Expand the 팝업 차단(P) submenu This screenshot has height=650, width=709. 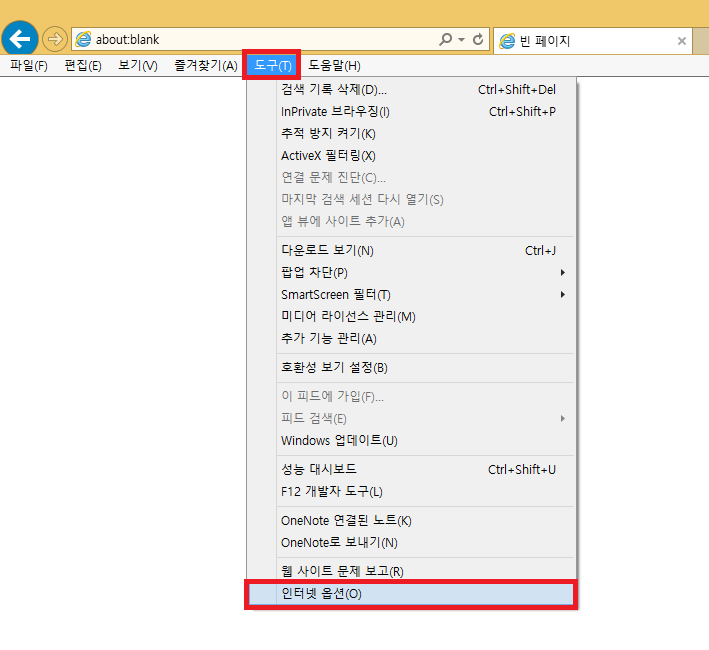point(411,273)
